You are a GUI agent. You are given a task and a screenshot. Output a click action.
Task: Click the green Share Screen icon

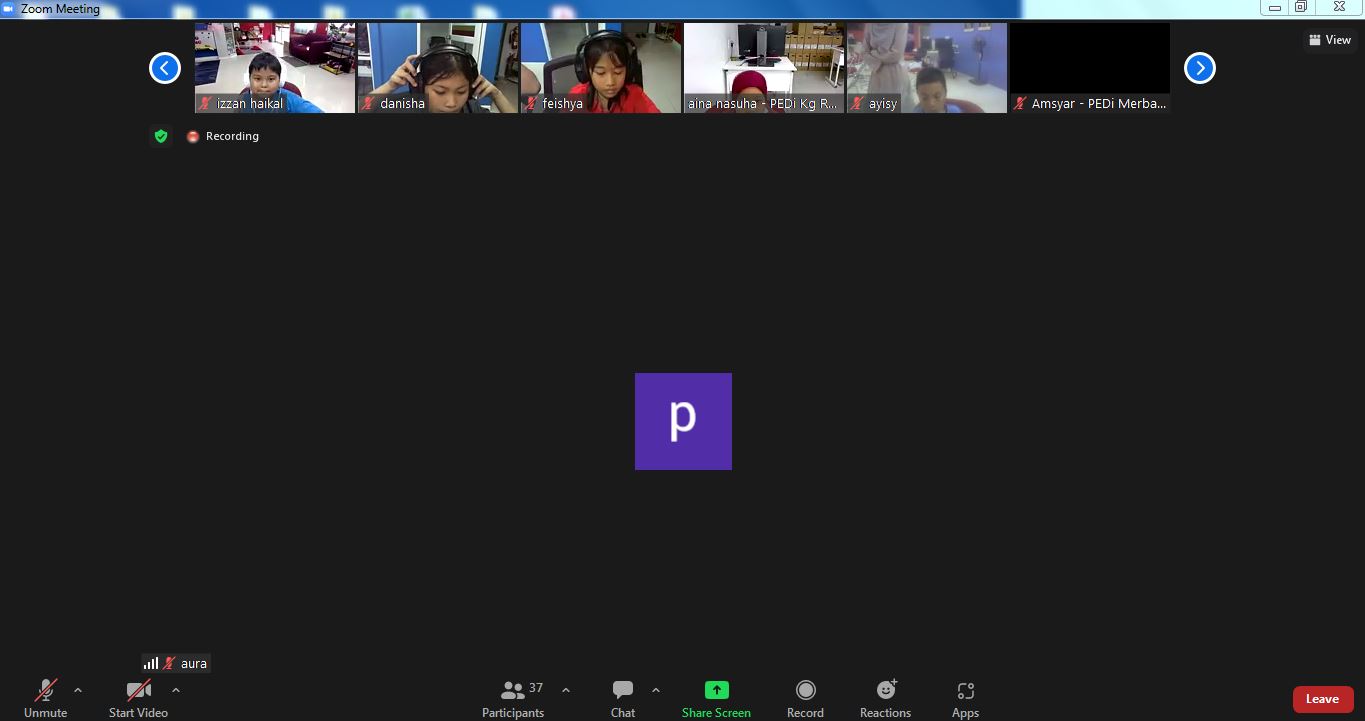coord(716,690)
